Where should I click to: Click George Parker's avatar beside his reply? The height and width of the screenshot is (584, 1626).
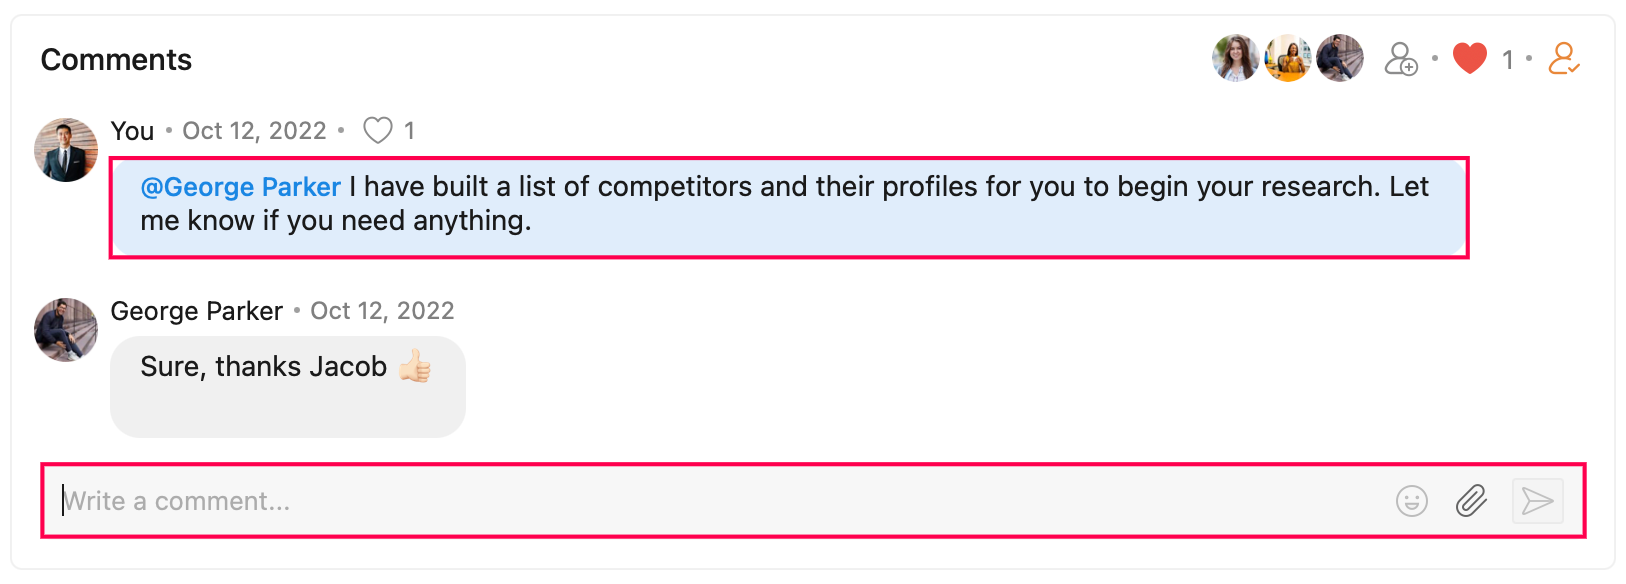pos(66,330)
